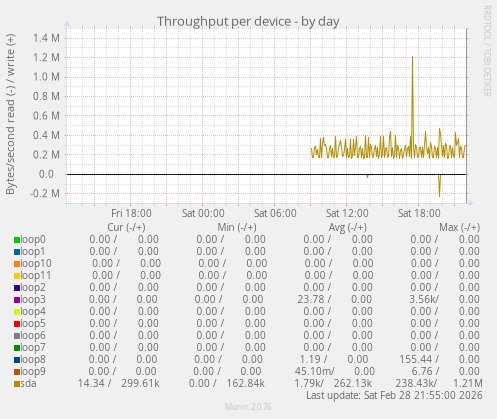Click the 1.2 M y-axis label
497x419 pixels.
pos(46,58)
